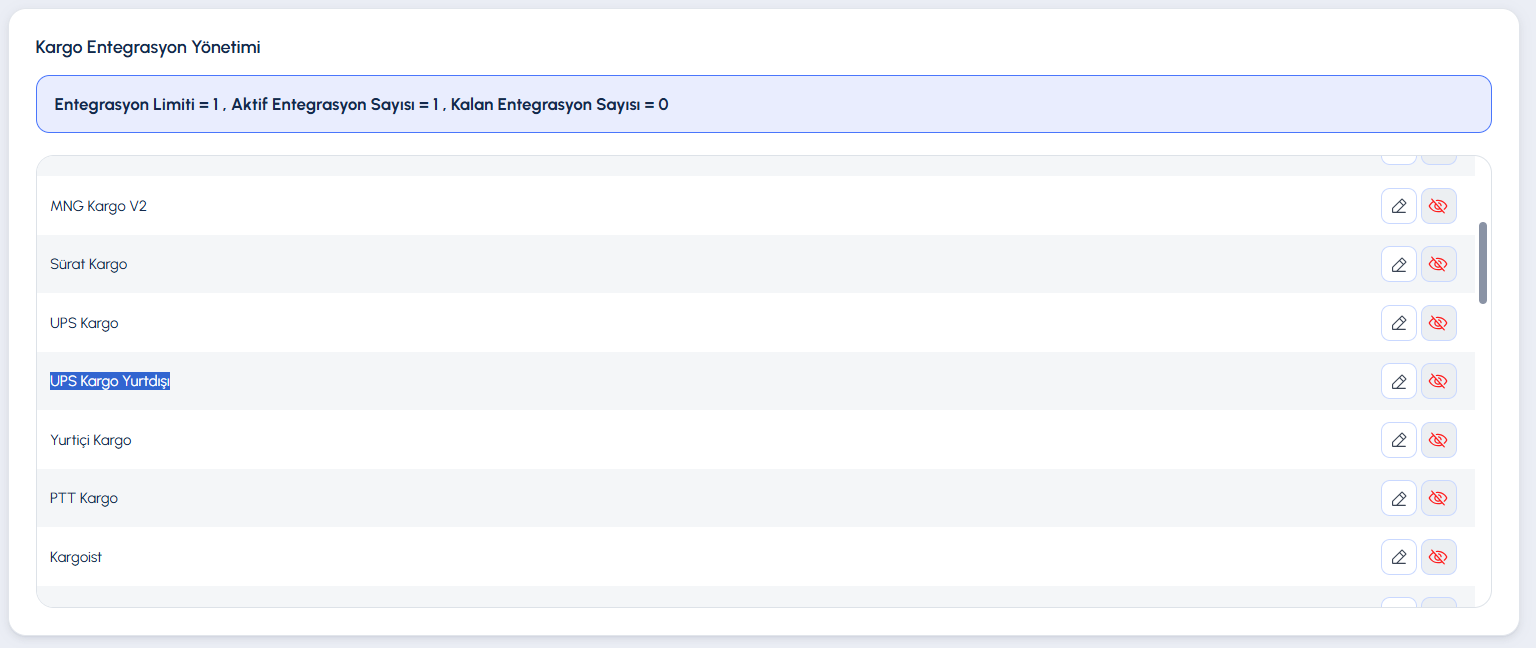
Task: Toggle visibility for UPS Kargo Yurtdışı
Action: pos(1439,381)
